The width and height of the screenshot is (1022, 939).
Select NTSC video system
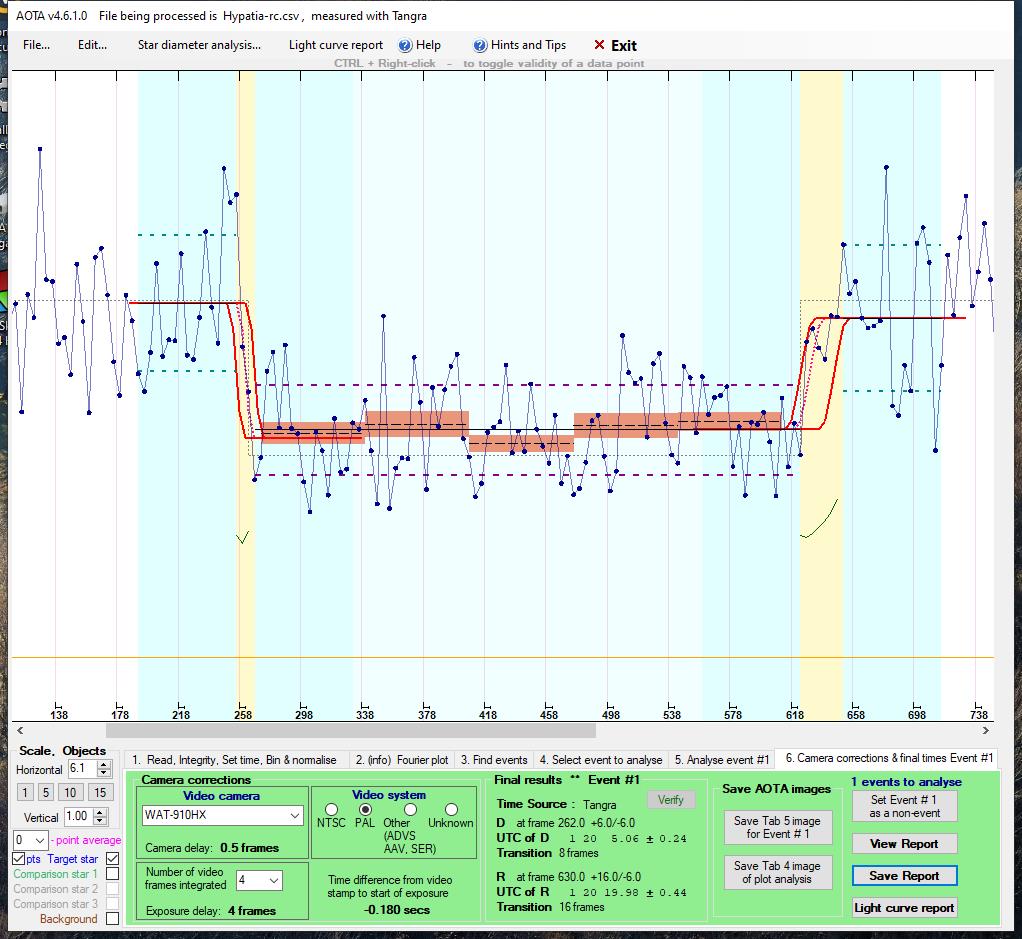pos(331,809)
